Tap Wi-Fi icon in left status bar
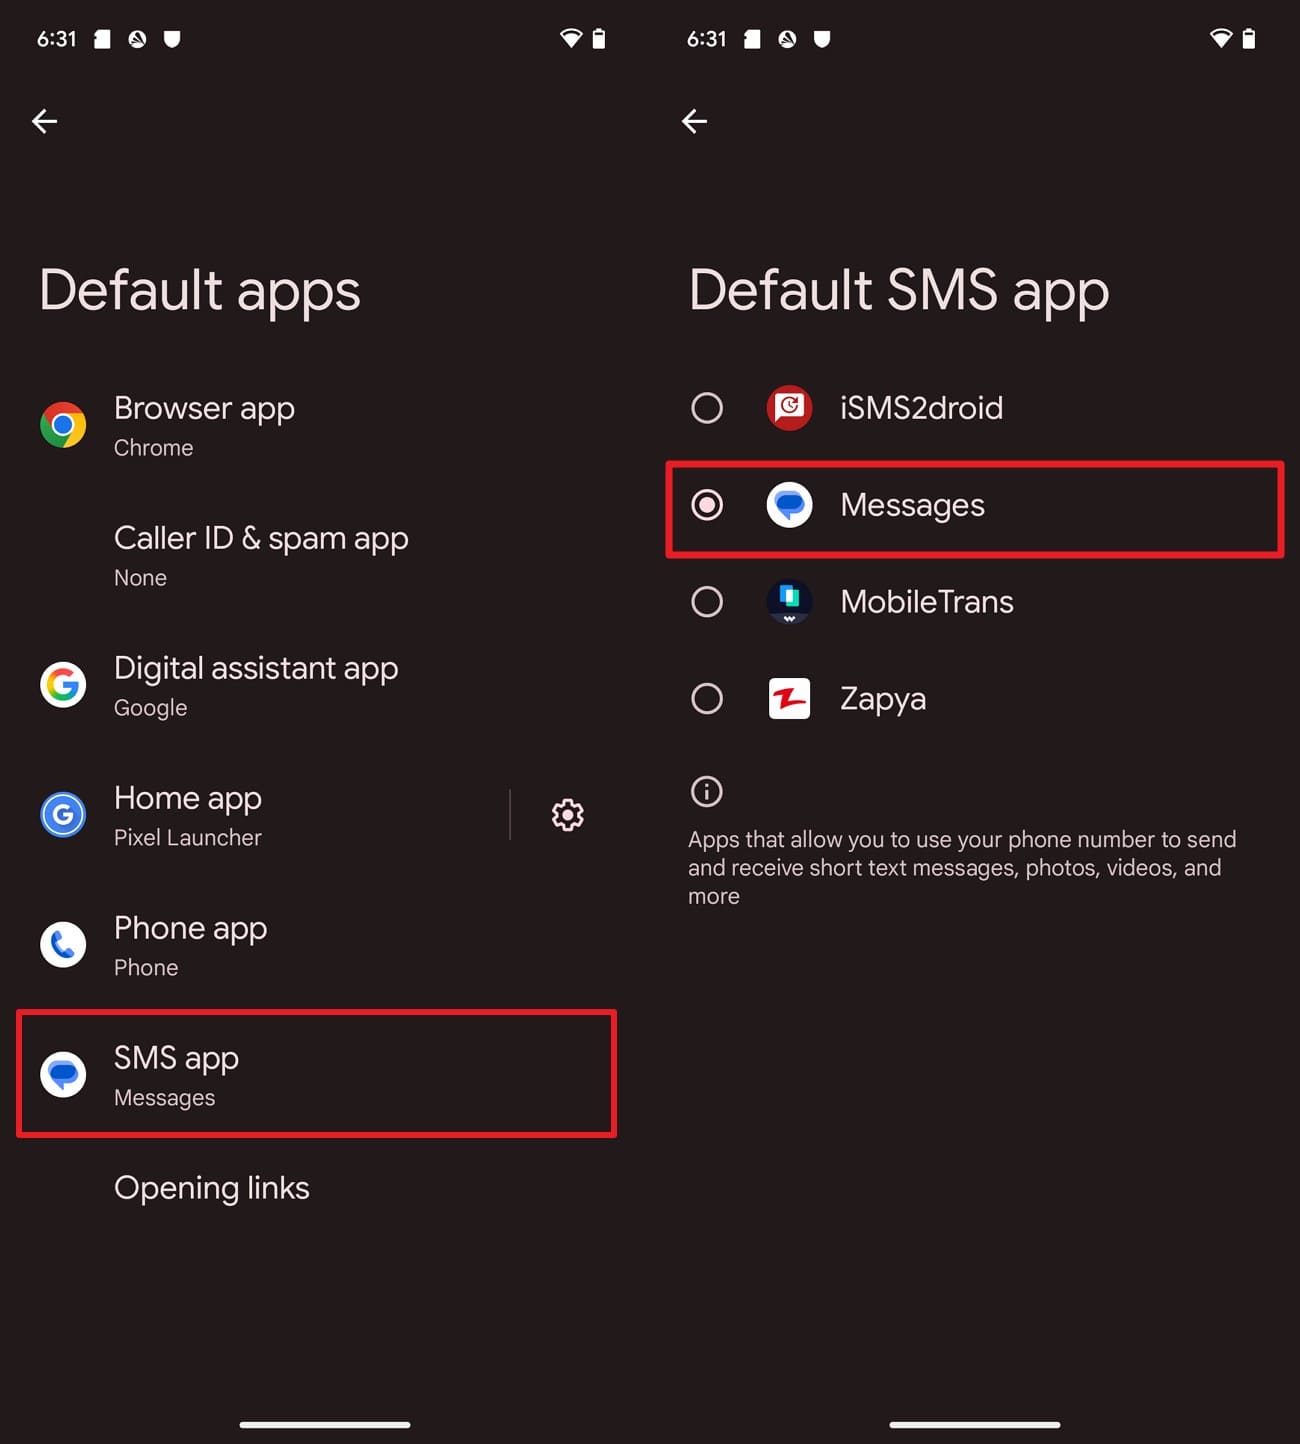This screenshot has height=1444, width=1300. point(571,39)
